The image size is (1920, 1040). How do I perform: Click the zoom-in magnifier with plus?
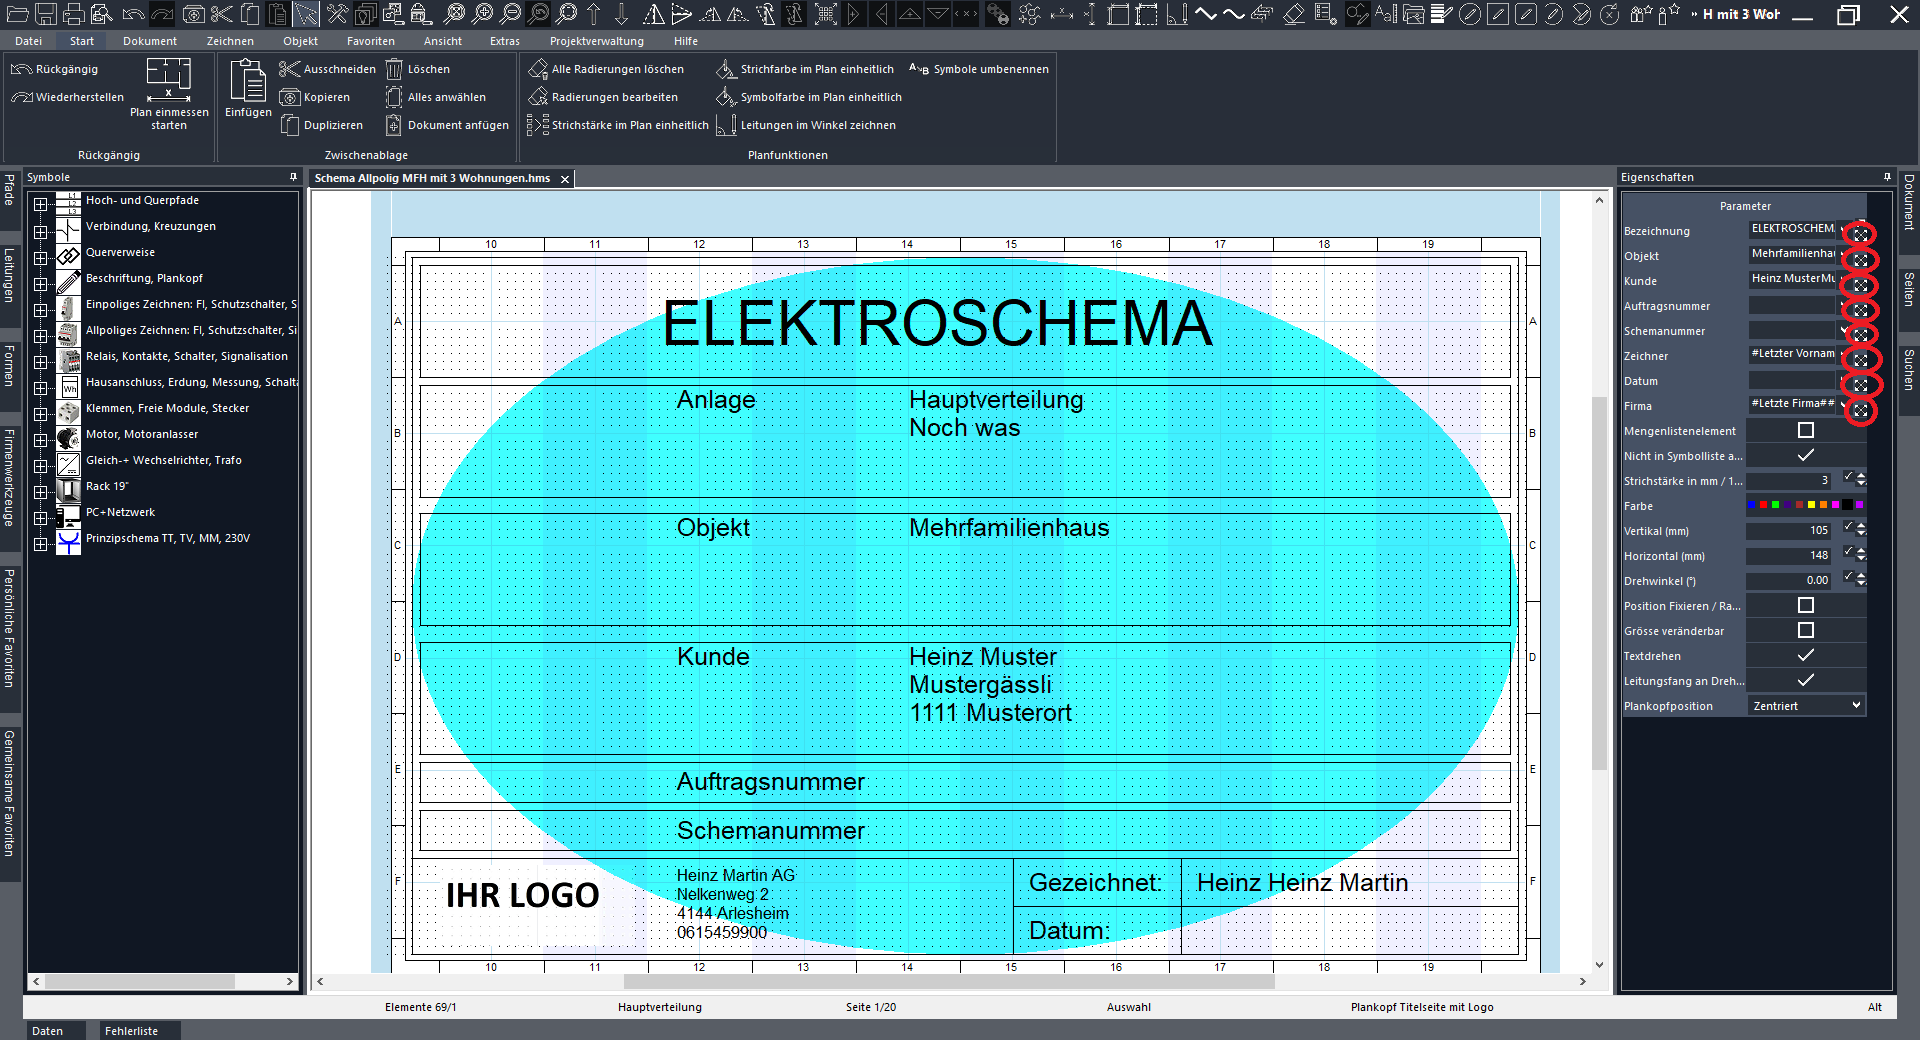point(483,14)
